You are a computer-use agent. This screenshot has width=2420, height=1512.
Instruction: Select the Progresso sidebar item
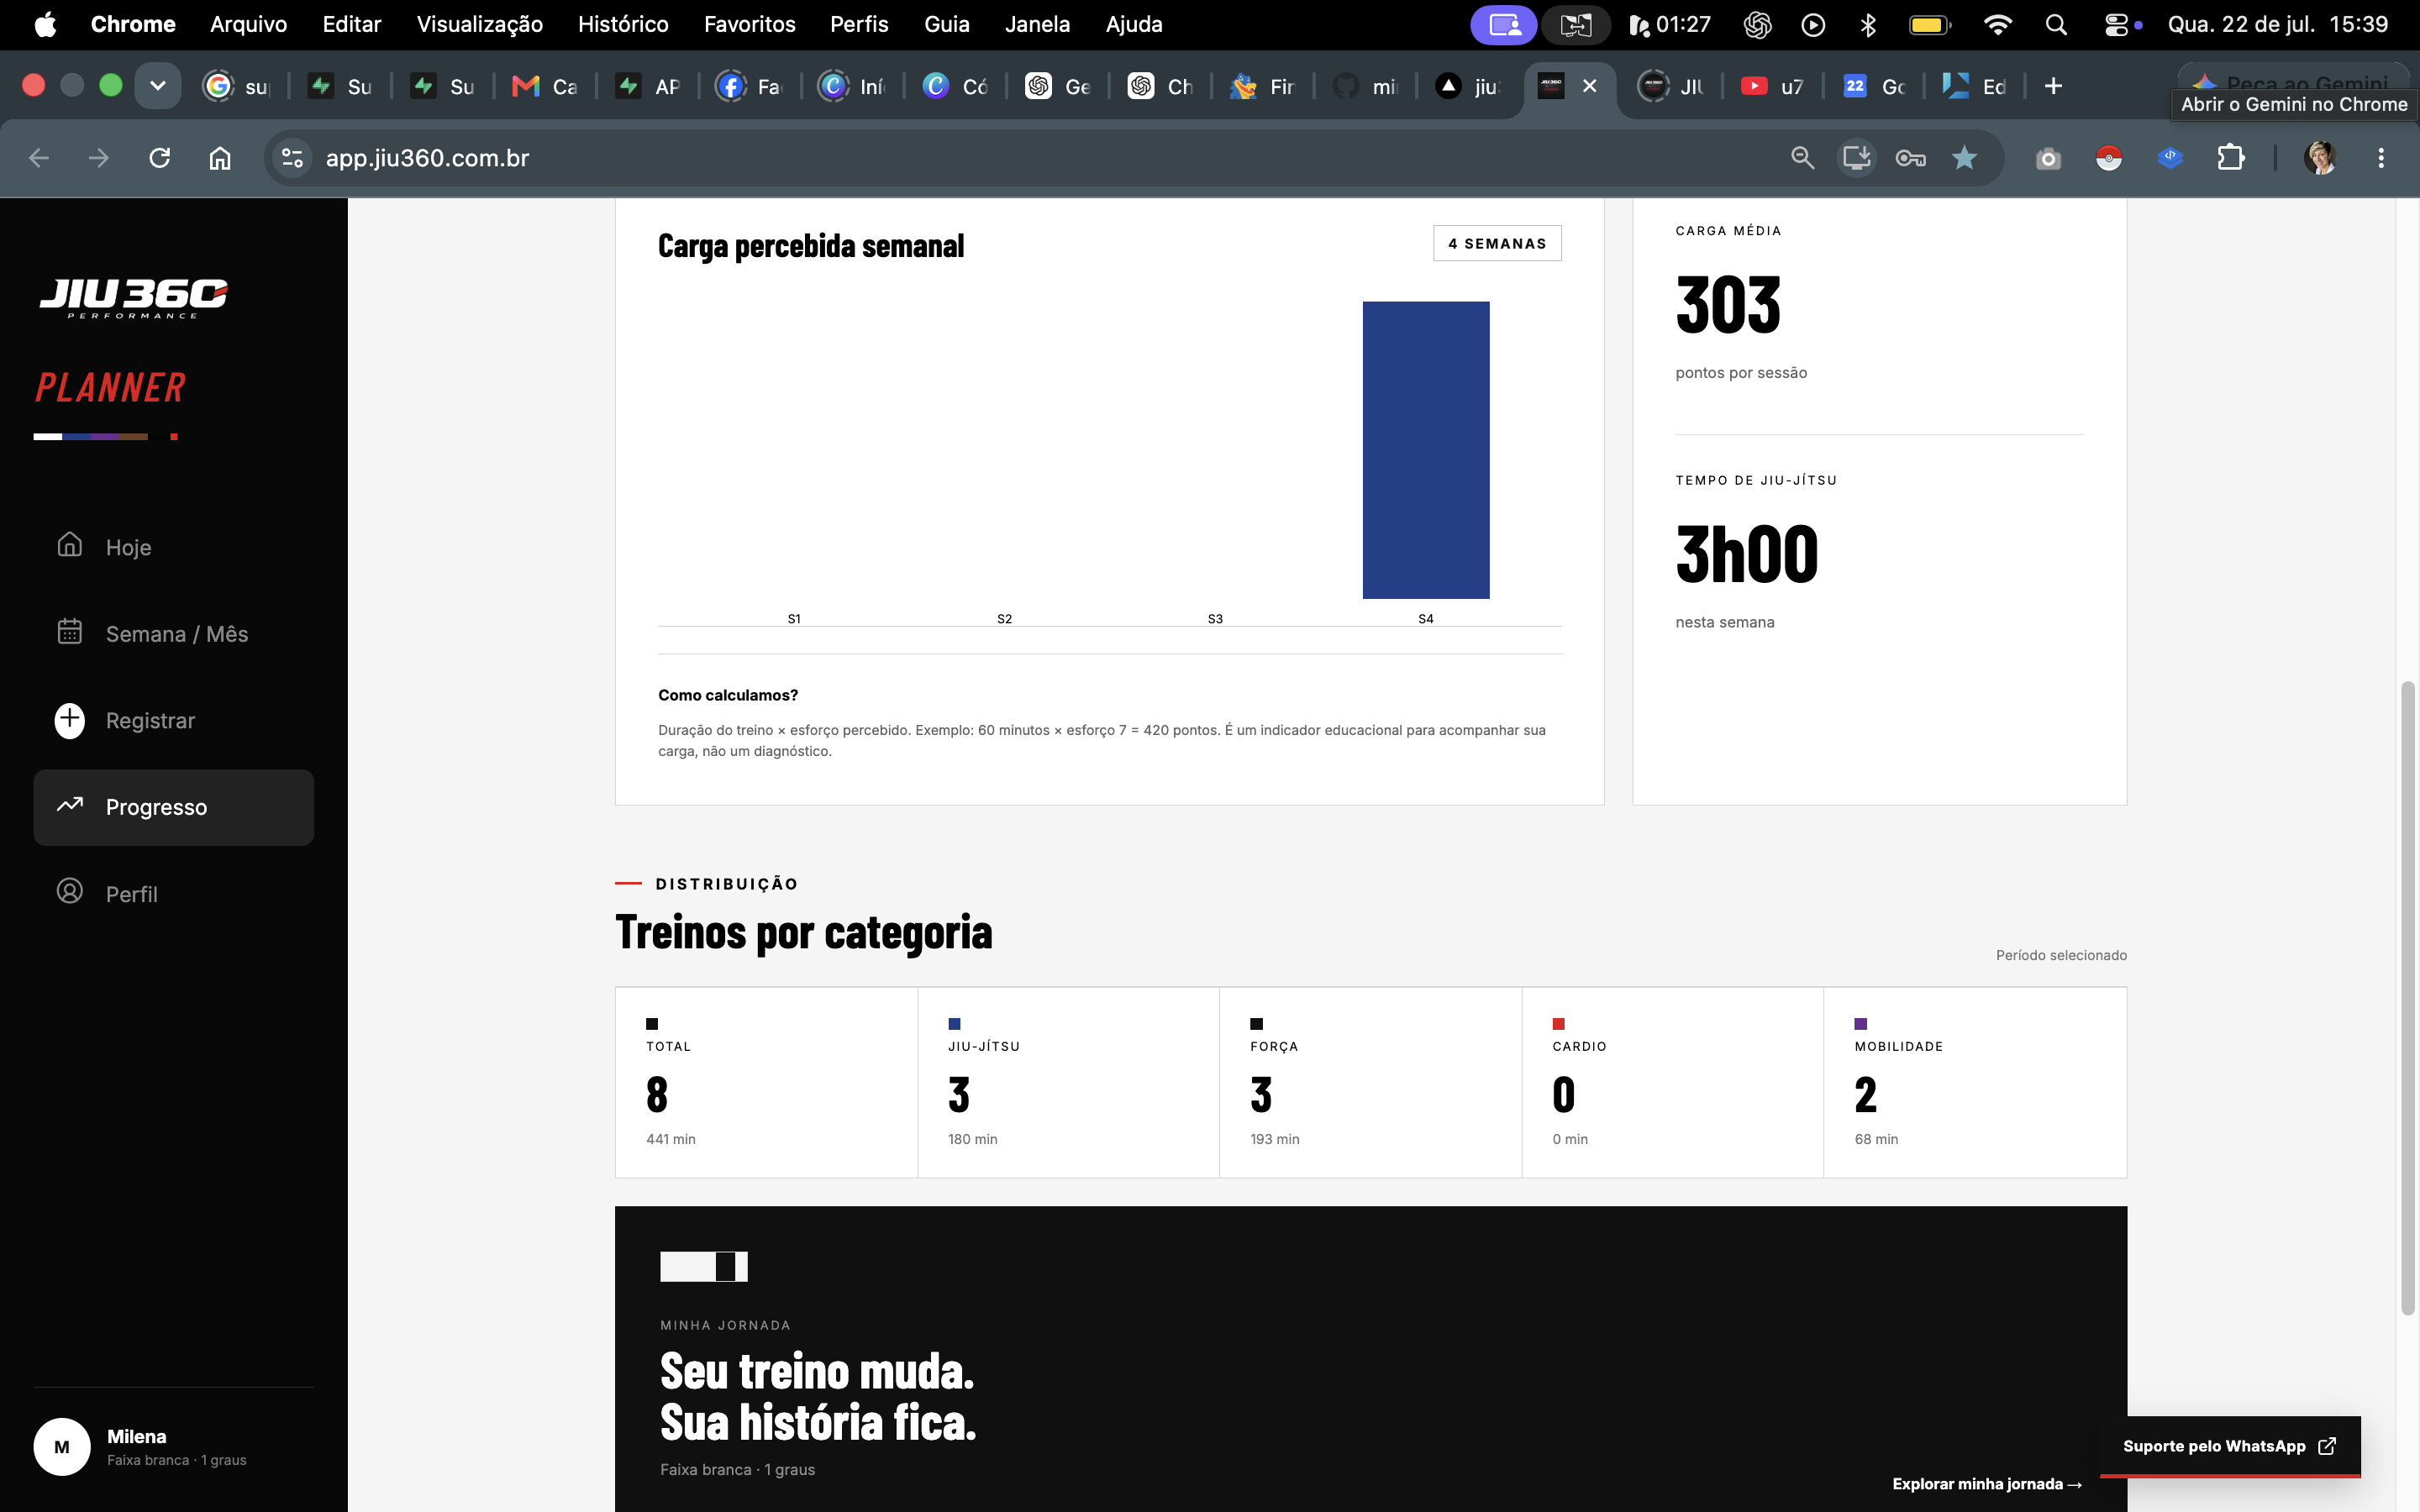(173, 807)
